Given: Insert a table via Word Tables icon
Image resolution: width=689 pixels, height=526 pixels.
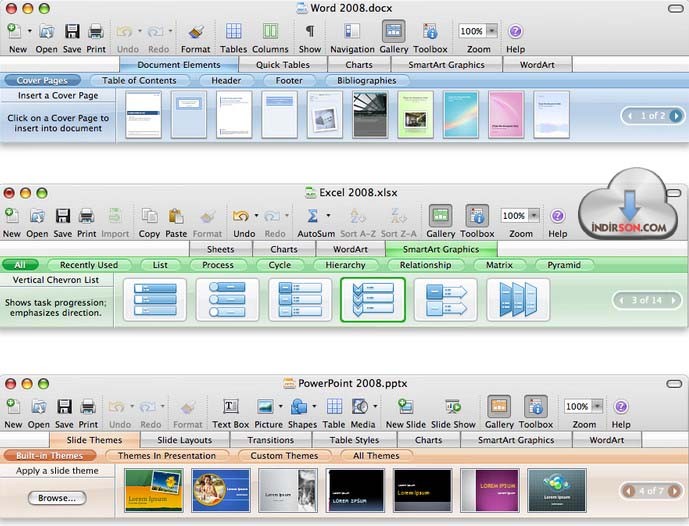Looking at the screenshot, I should pos(233,32).
